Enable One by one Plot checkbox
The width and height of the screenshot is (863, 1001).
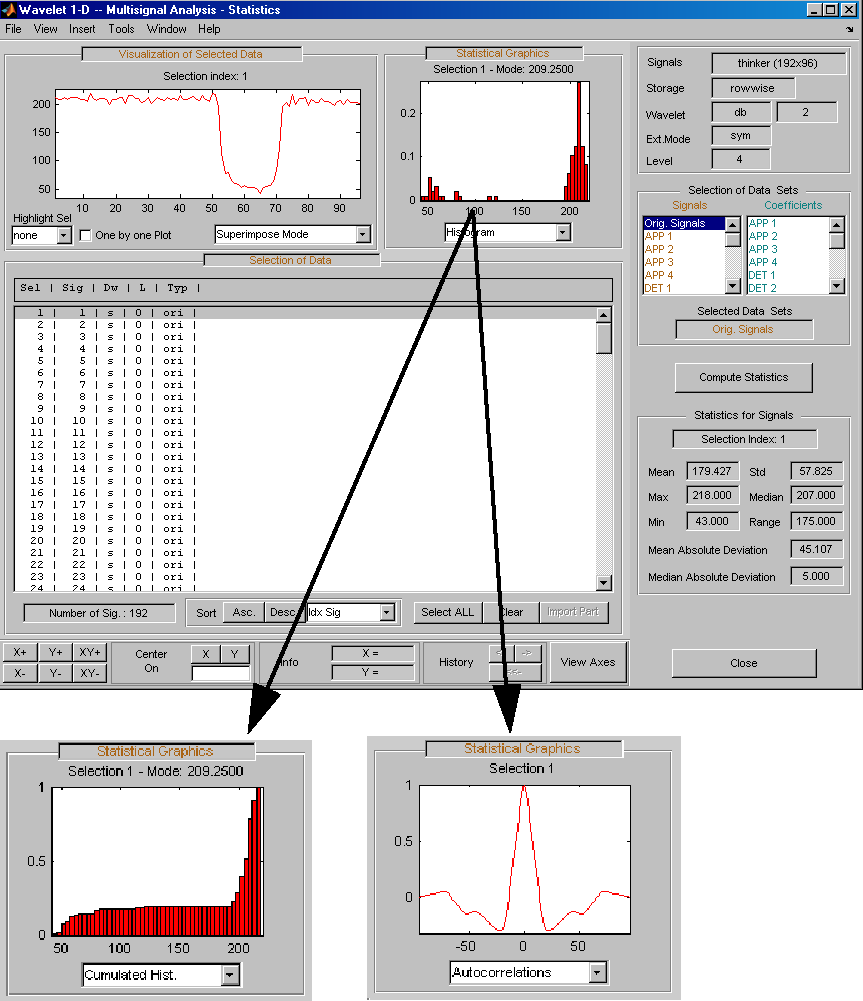click(x=86, y=236)
